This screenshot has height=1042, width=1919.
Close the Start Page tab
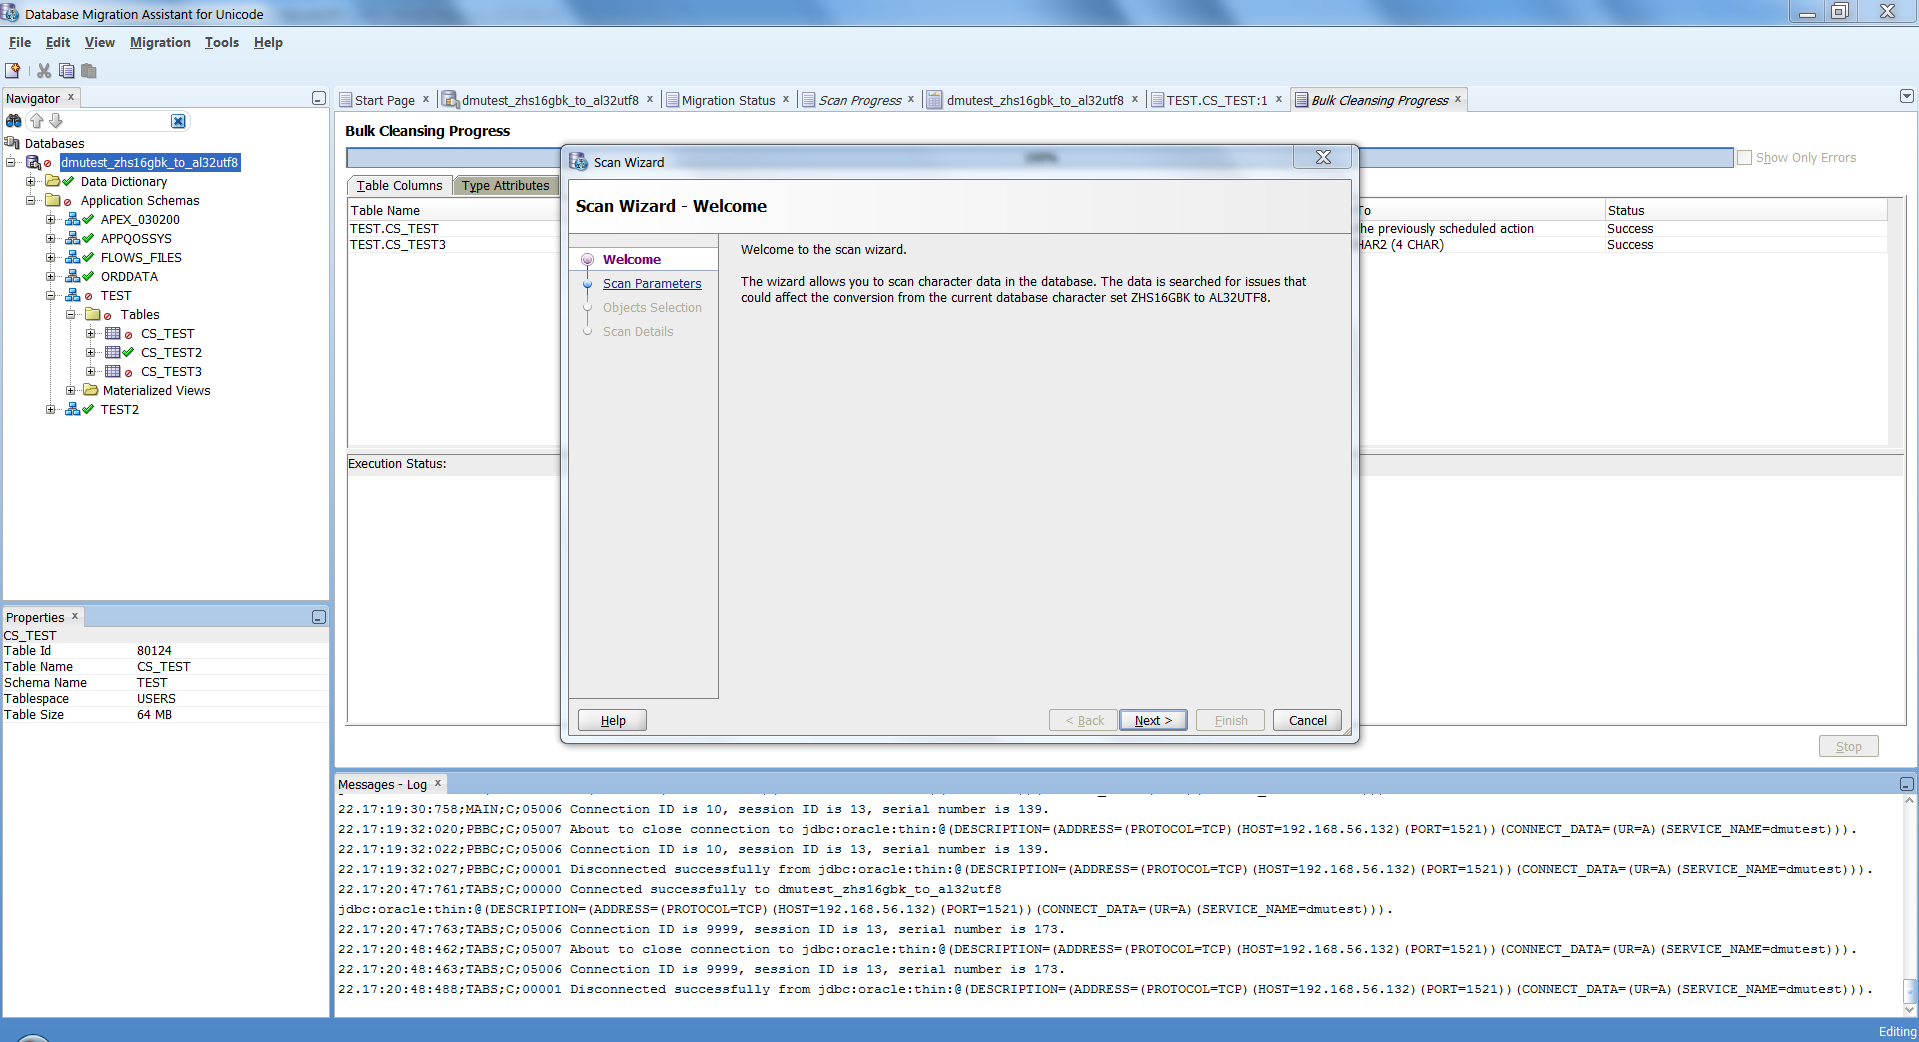coord(426,99)
